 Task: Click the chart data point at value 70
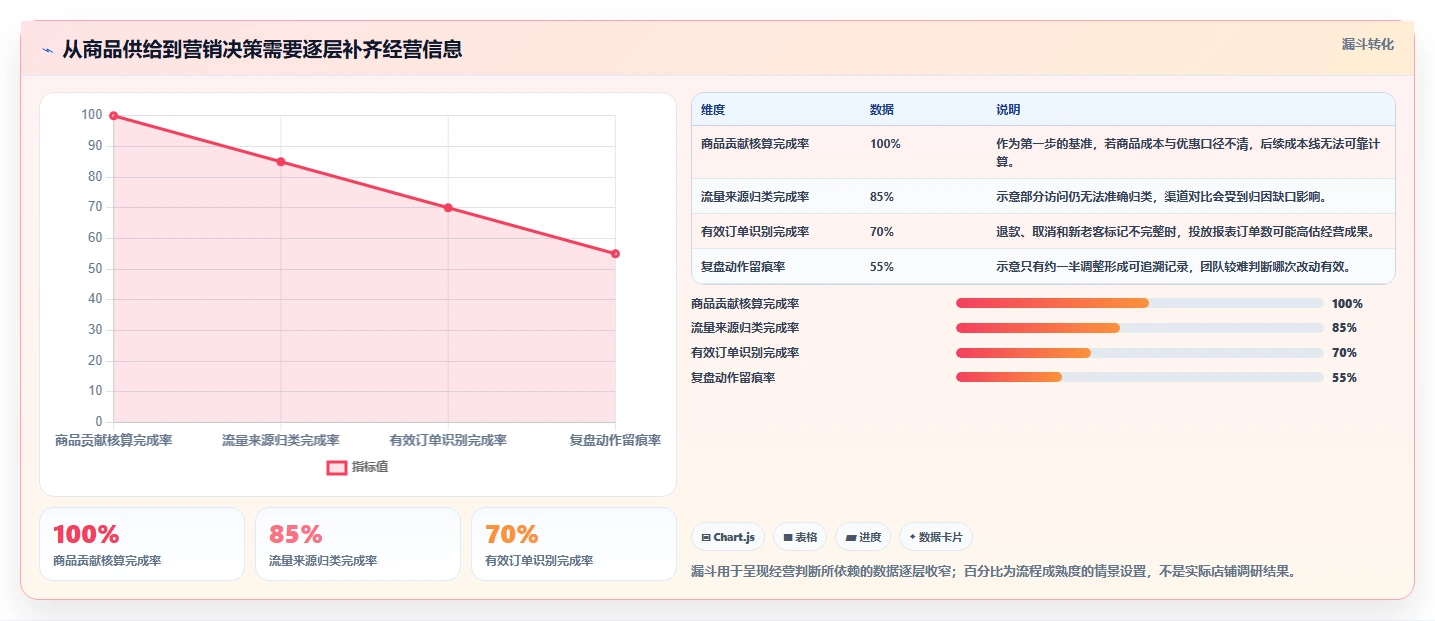pyautogui.click(x=448, y=208)
